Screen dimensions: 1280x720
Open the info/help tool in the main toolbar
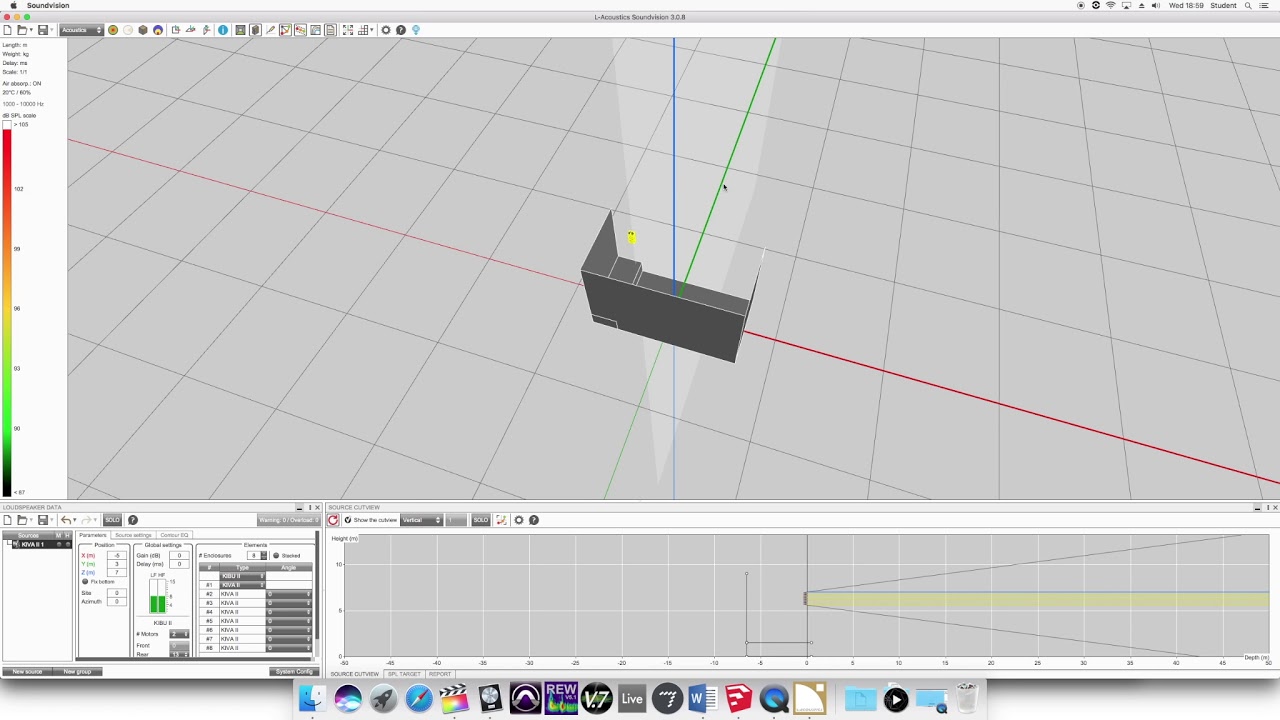point(222,30)
